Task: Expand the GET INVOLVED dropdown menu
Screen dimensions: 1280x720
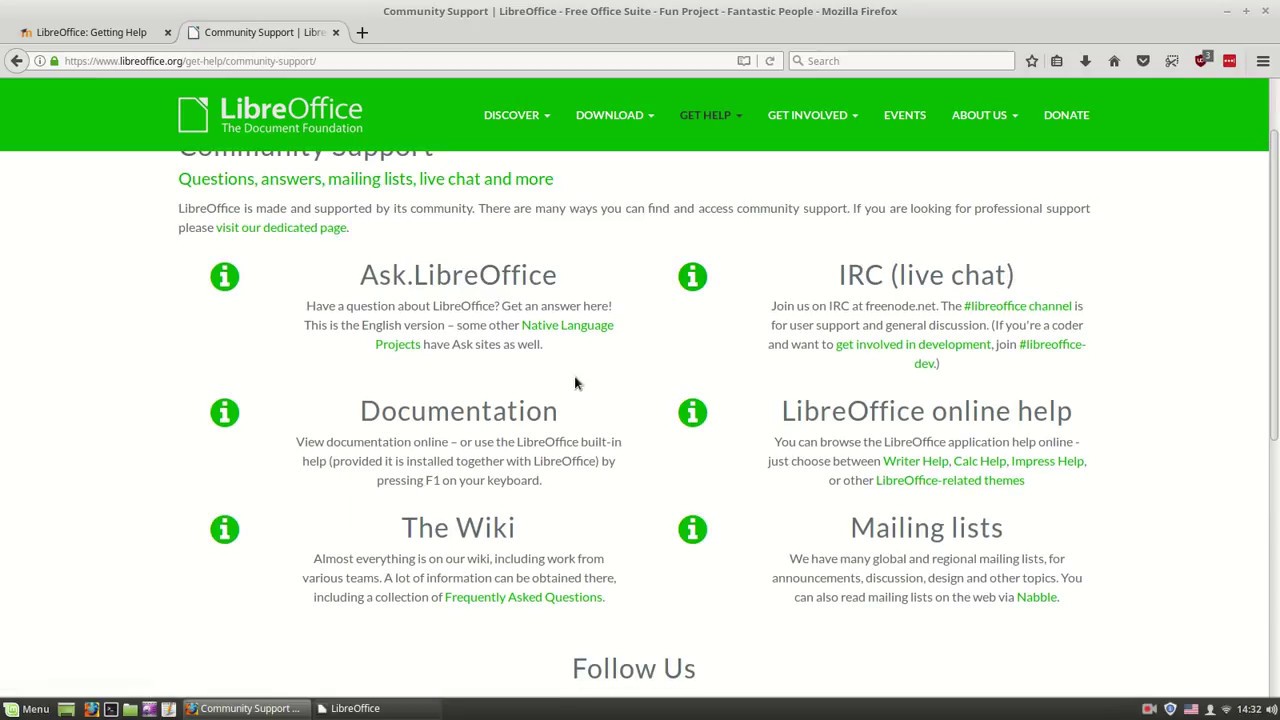Action: coord(813,115)
